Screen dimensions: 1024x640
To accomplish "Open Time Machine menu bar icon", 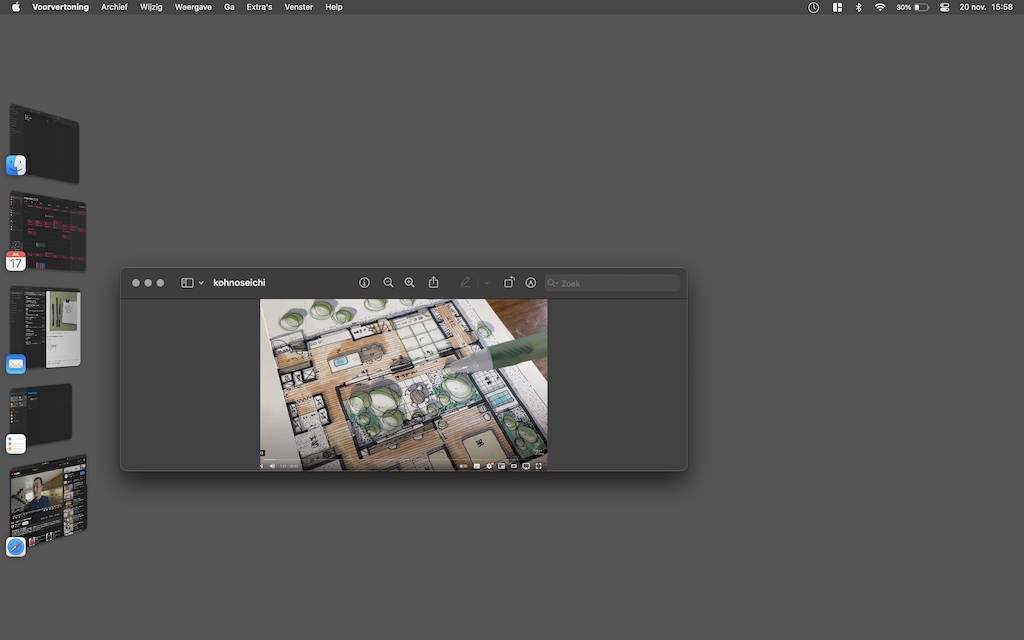I will click(814, 7).
